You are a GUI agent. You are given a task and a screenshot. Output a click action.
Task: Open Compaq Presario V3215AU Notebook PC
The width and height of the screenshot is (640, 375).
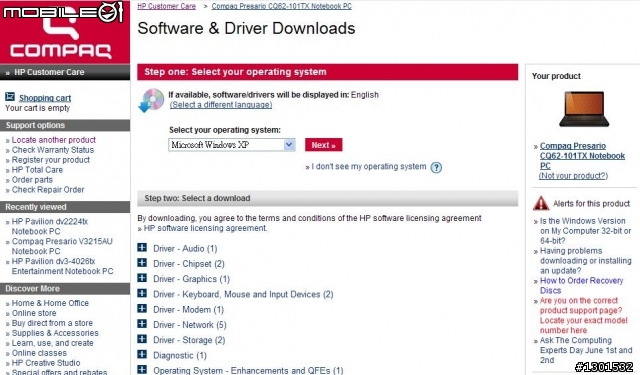click(x=62, y=246)
